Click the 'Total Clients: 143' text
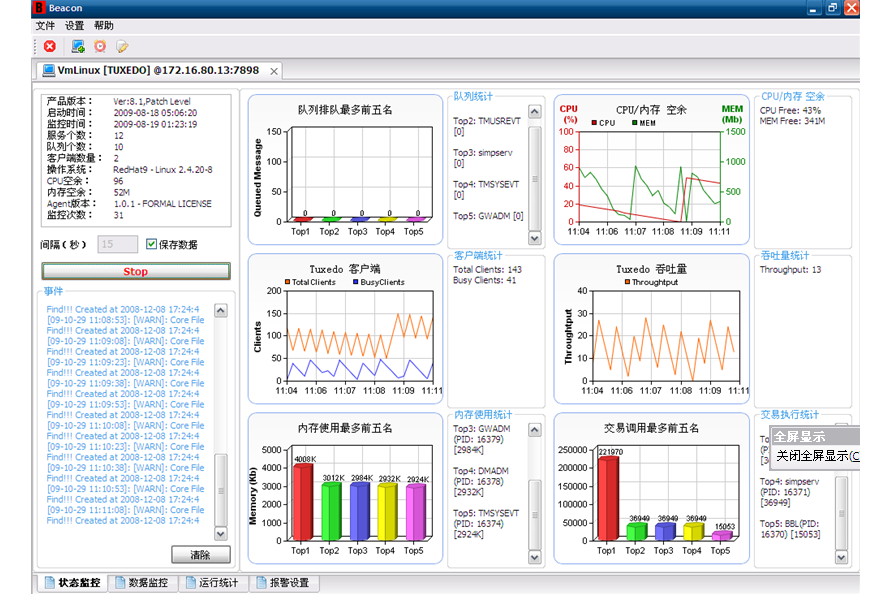The height and width of the screenshot is (594, 890). point(487,269)
